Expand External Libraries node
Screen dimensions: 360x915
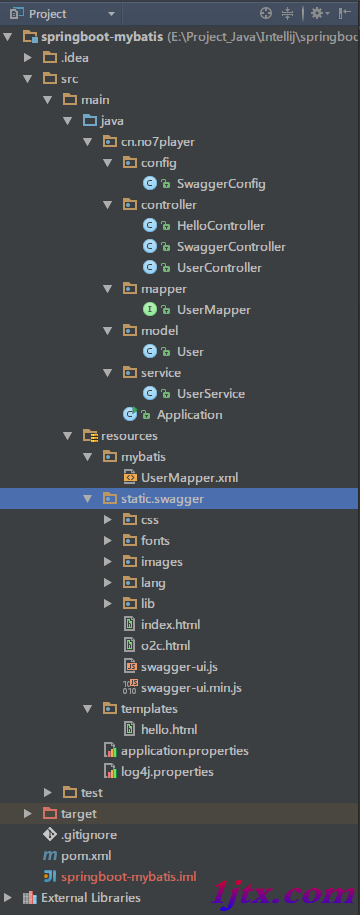pyautogui.click(x=7, y=897)
